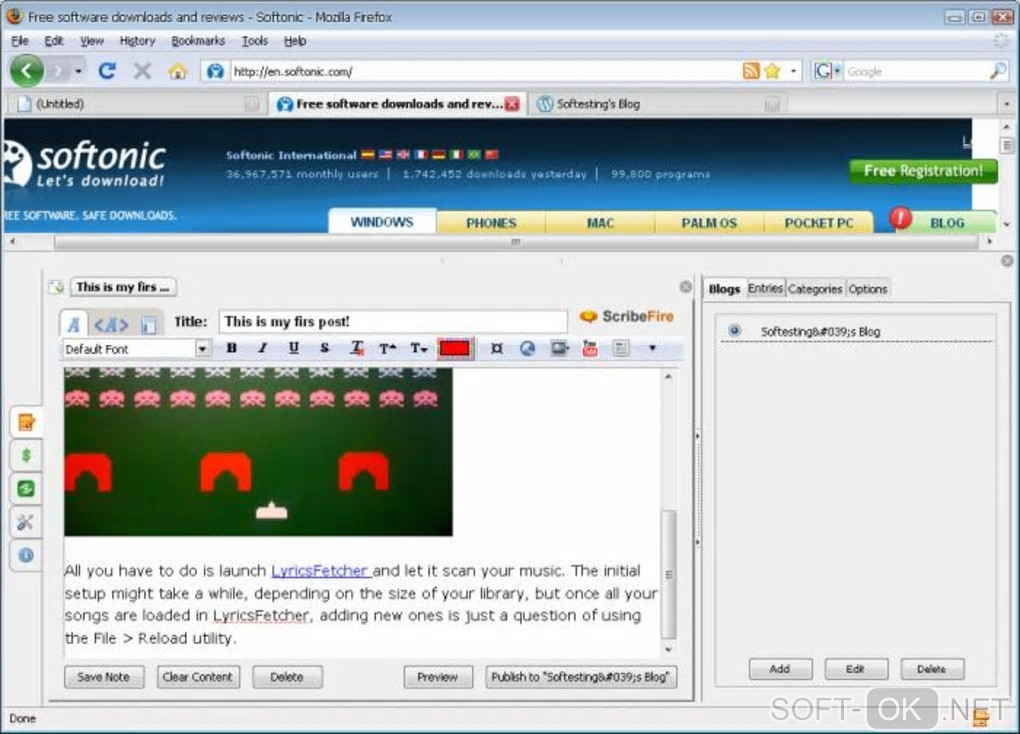Click Edit blog button
Viewport: 1020px width, 734px height.
855,669
